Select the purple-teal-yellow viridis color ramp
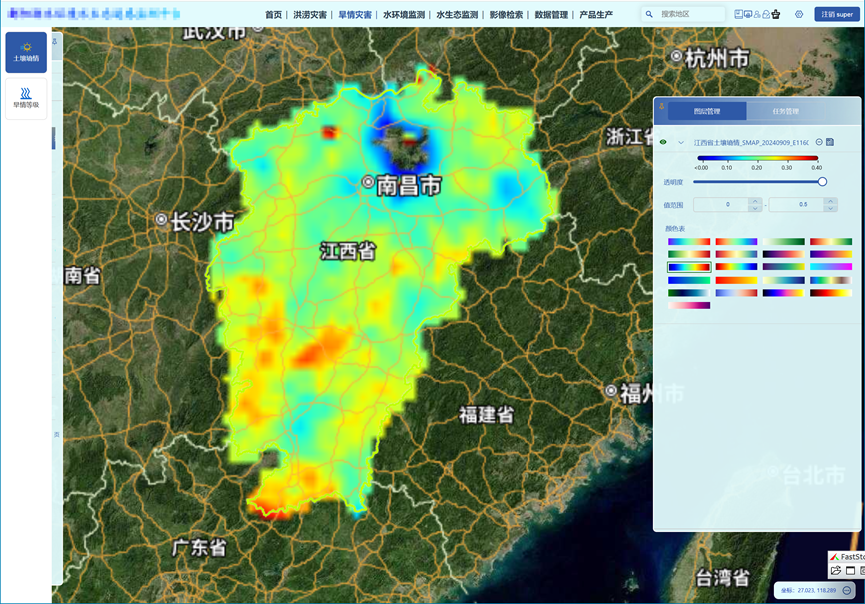 click(x=784, y=267)
